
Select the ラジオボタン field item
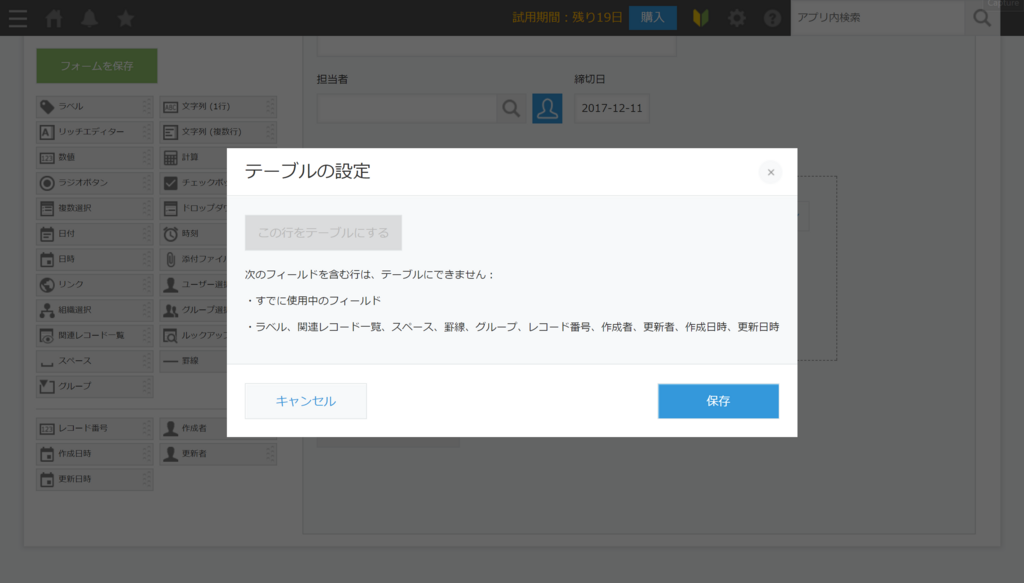click(x=95, y=183)
